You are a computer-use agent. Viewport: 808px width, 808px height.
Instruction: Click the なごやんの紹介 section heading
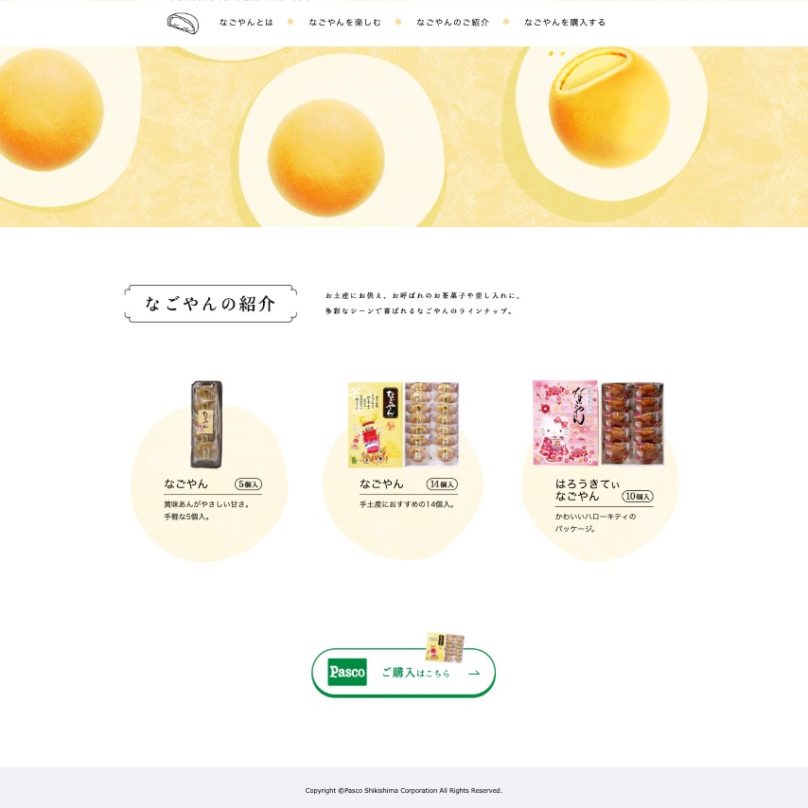pos(210,304)
